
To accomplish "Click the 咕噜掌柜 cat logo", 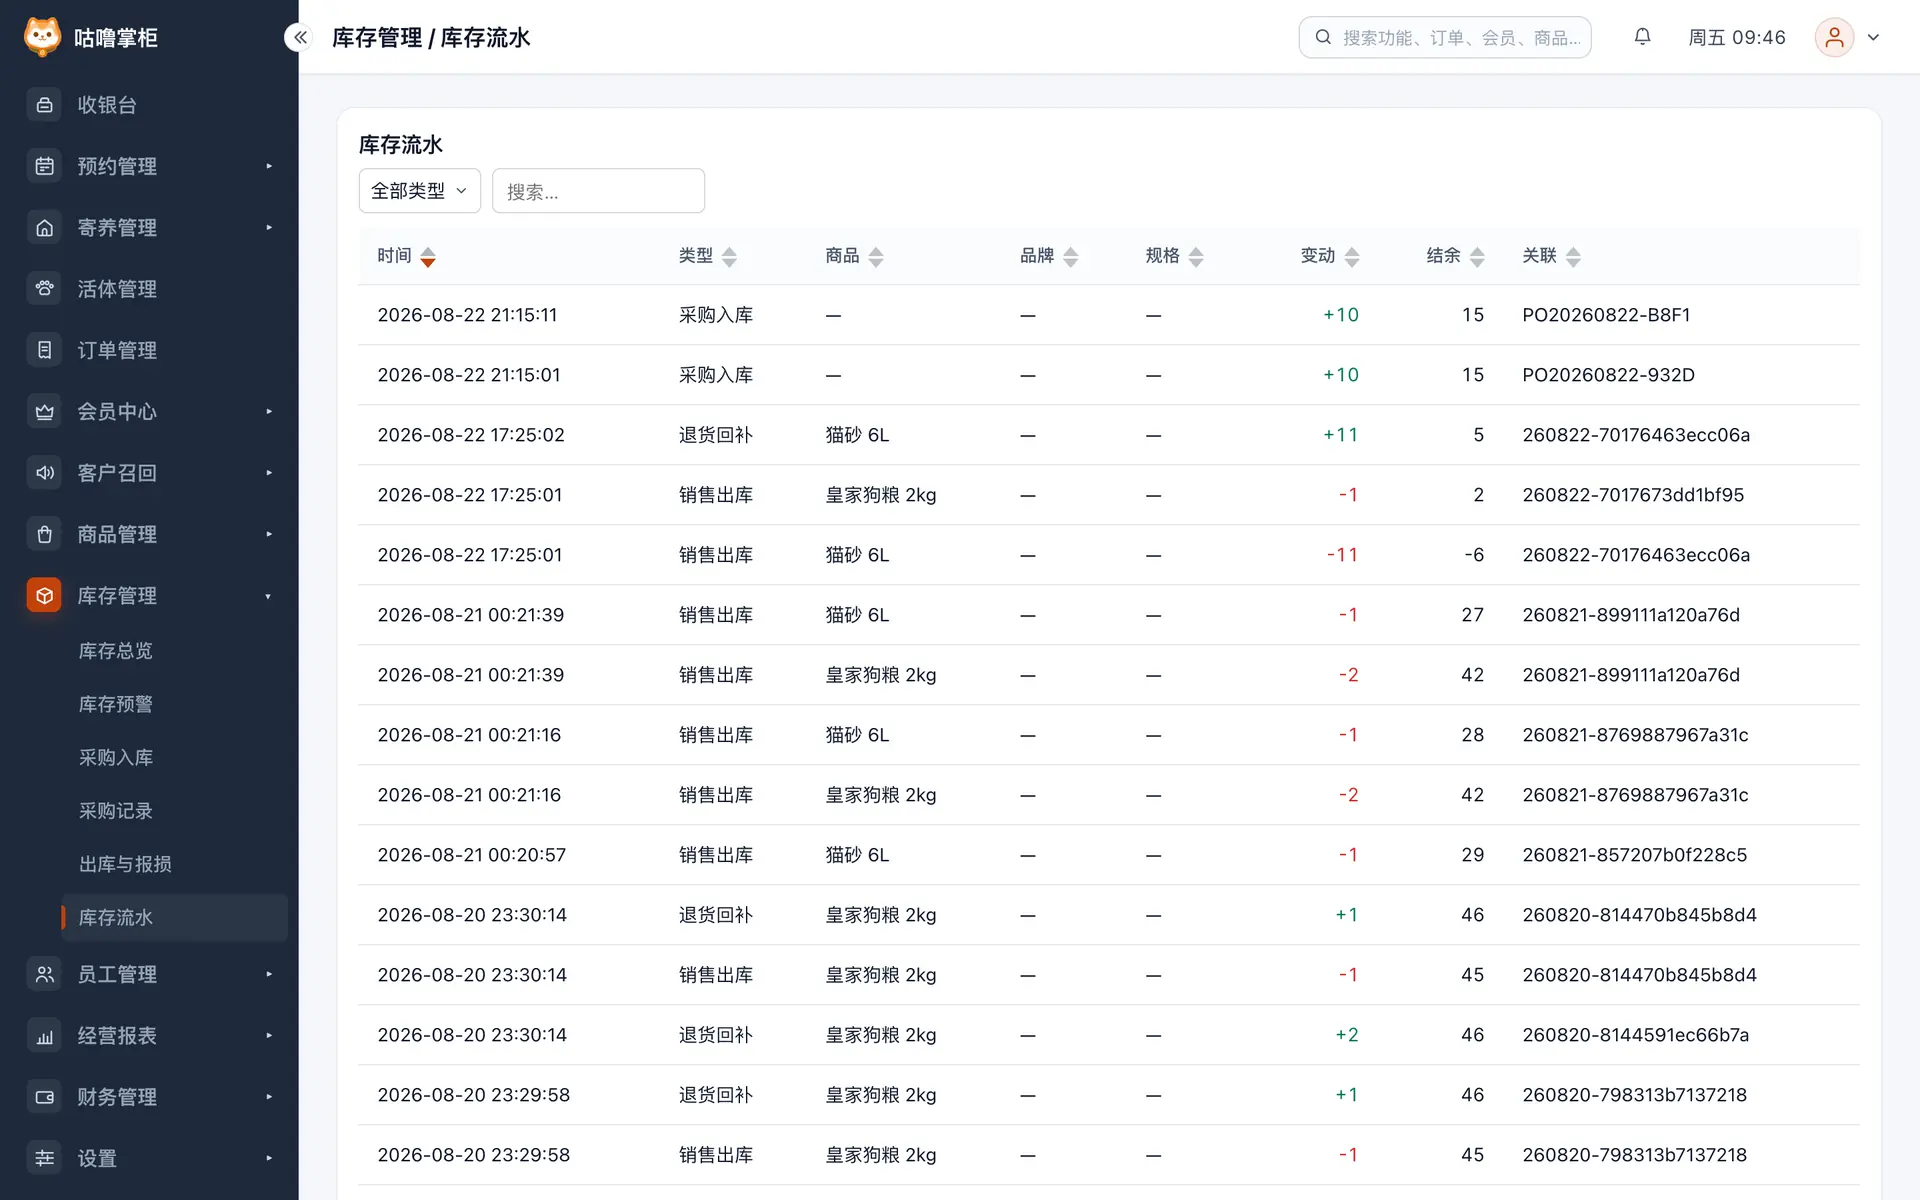I will (x=42, y=37).
